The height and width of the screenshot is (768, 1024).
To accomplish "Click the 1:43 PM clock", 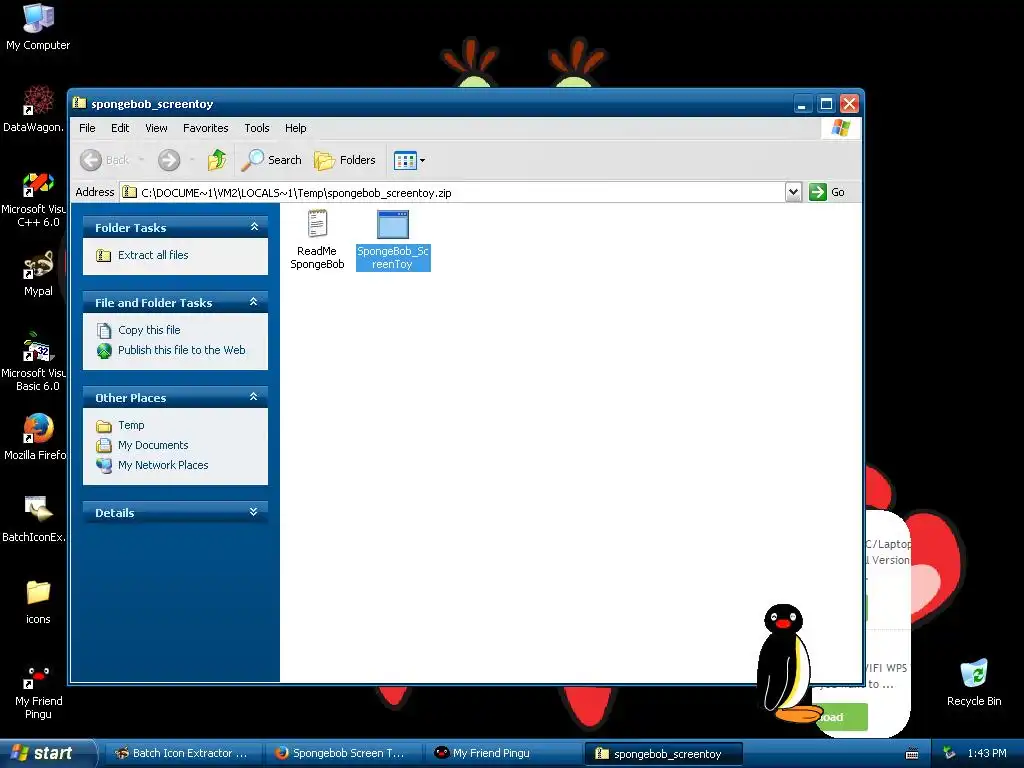I will (x=987, y=754).
